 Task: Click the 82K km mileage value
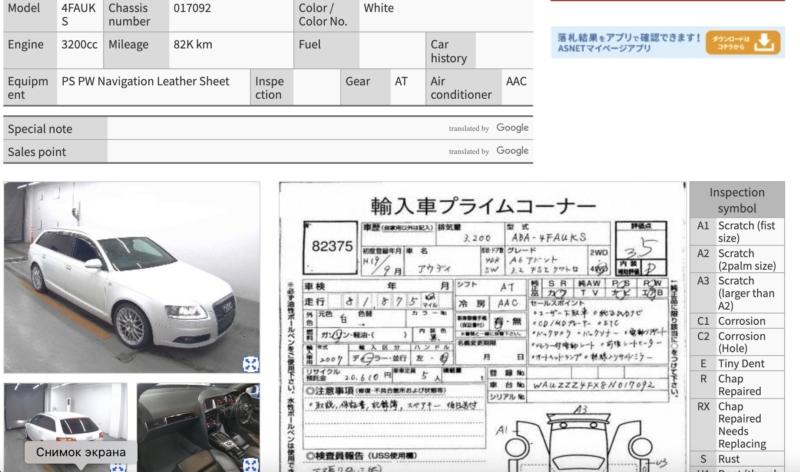click(x=192, y=45)
